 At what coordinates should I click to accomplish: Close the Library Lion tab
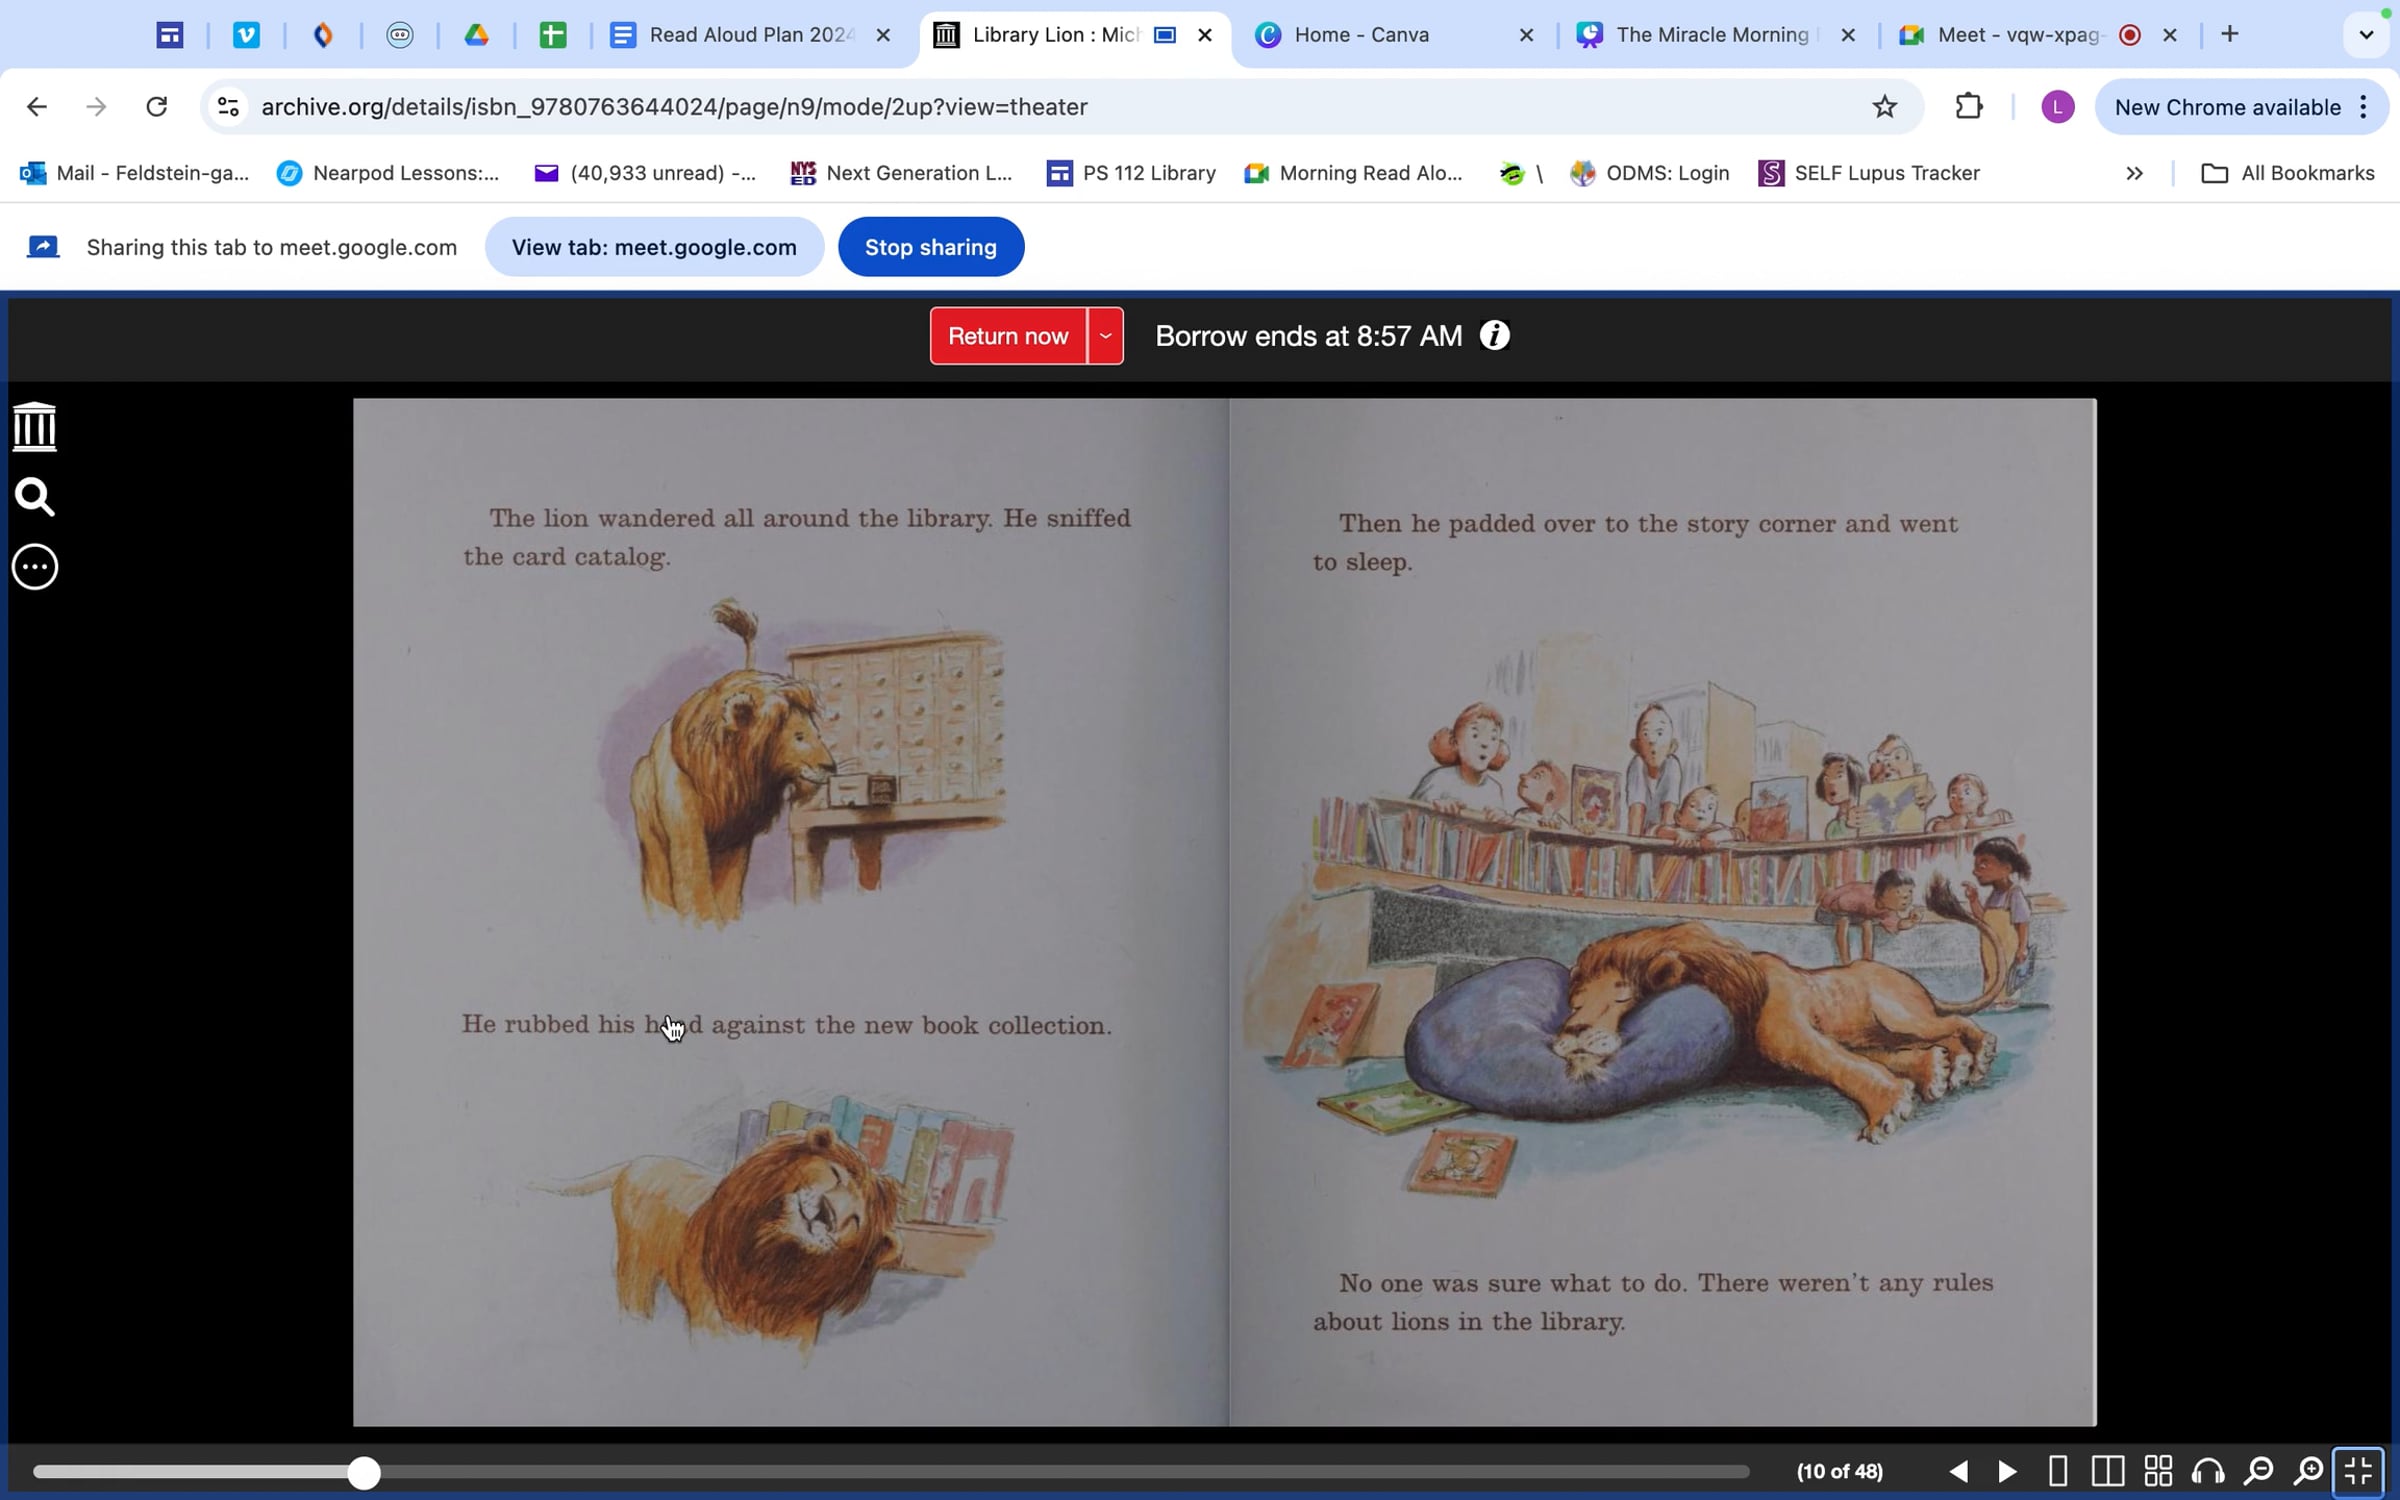[1205, 35]
